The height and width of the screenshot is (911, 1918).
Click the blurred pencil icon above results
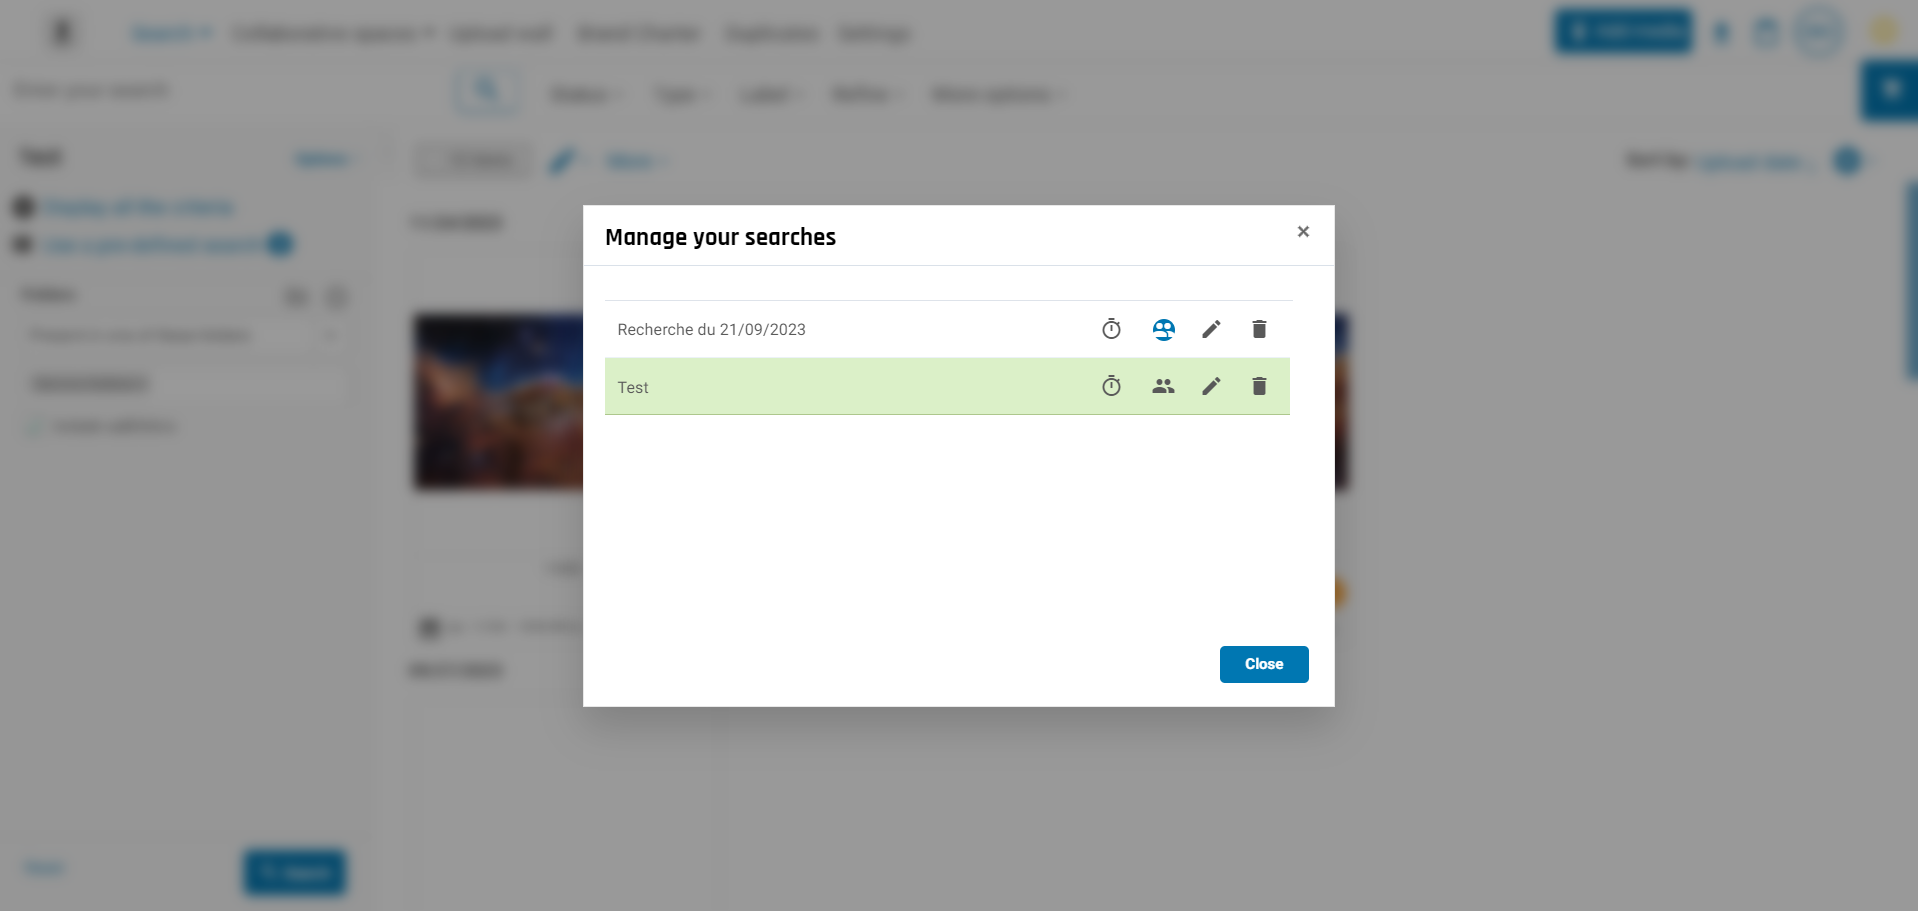563,161
